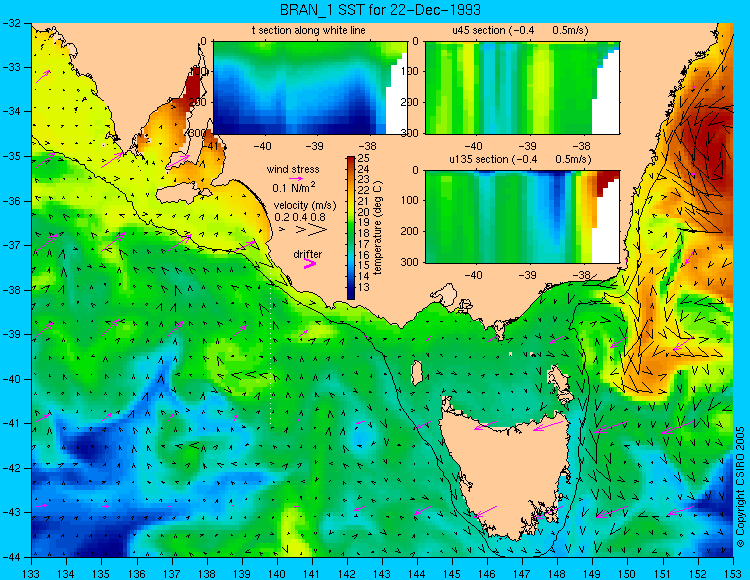750x580 pixels.
Task: Click the "25" tick on the color bar
Action: point(364,159)
